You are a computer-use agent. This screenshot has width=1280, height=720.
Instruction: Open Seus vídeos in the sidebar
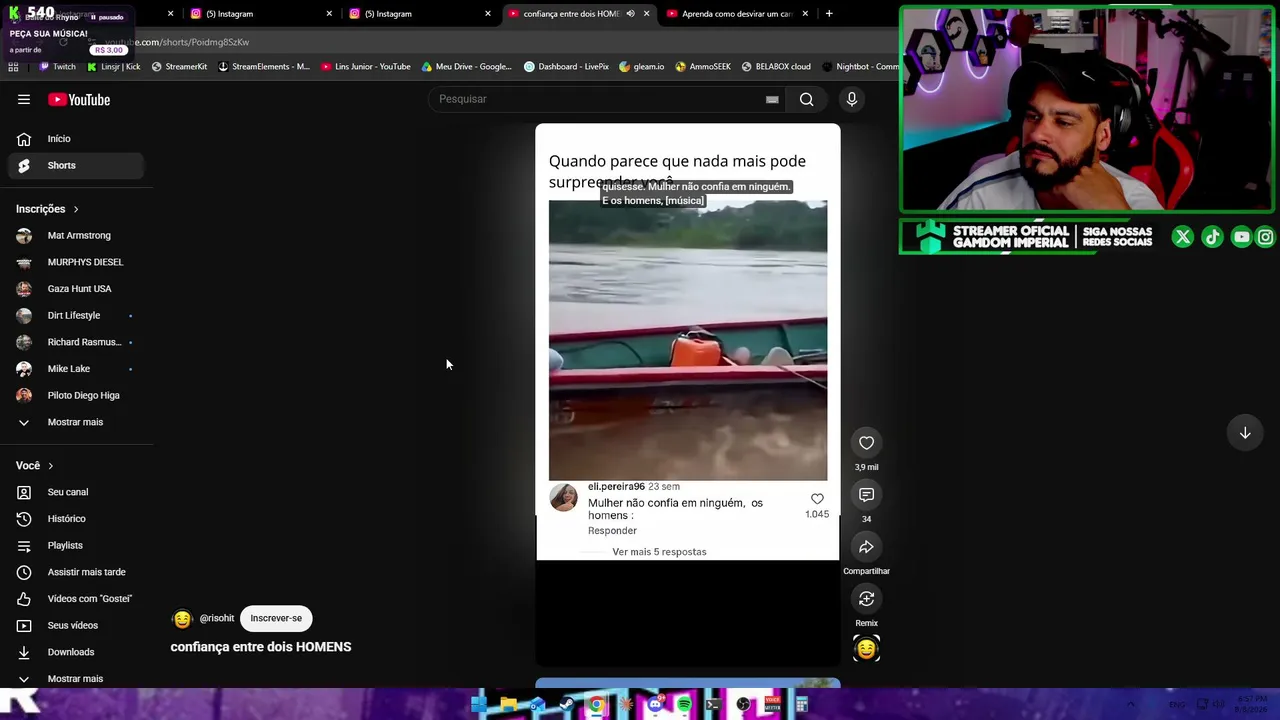(x=75, y=626)
